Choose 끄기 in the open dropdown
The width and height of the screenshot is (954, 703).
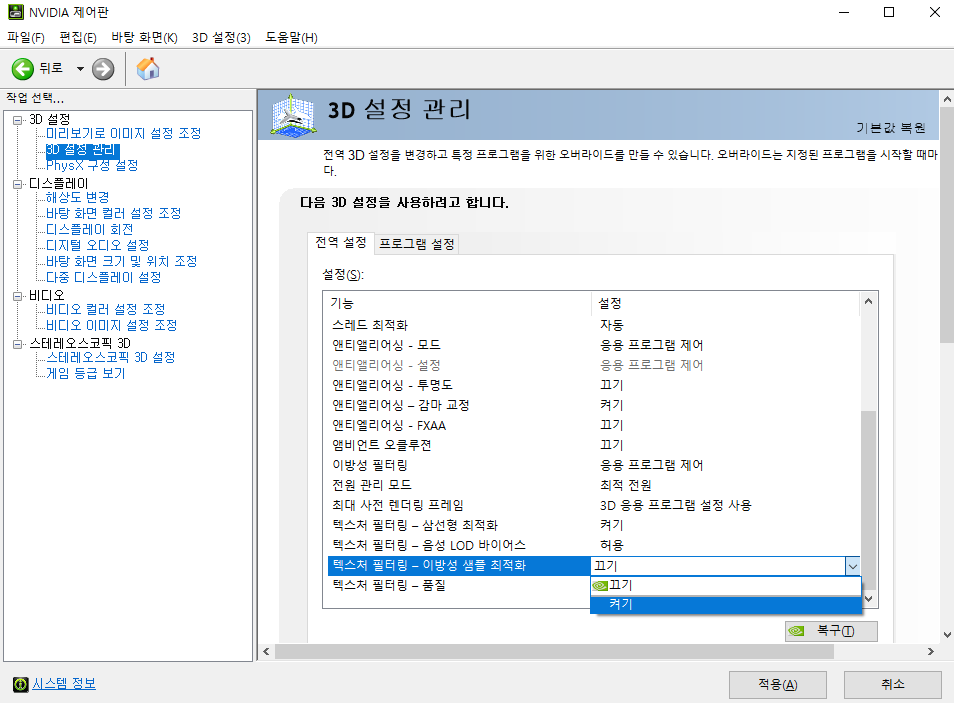pos(726,586)
